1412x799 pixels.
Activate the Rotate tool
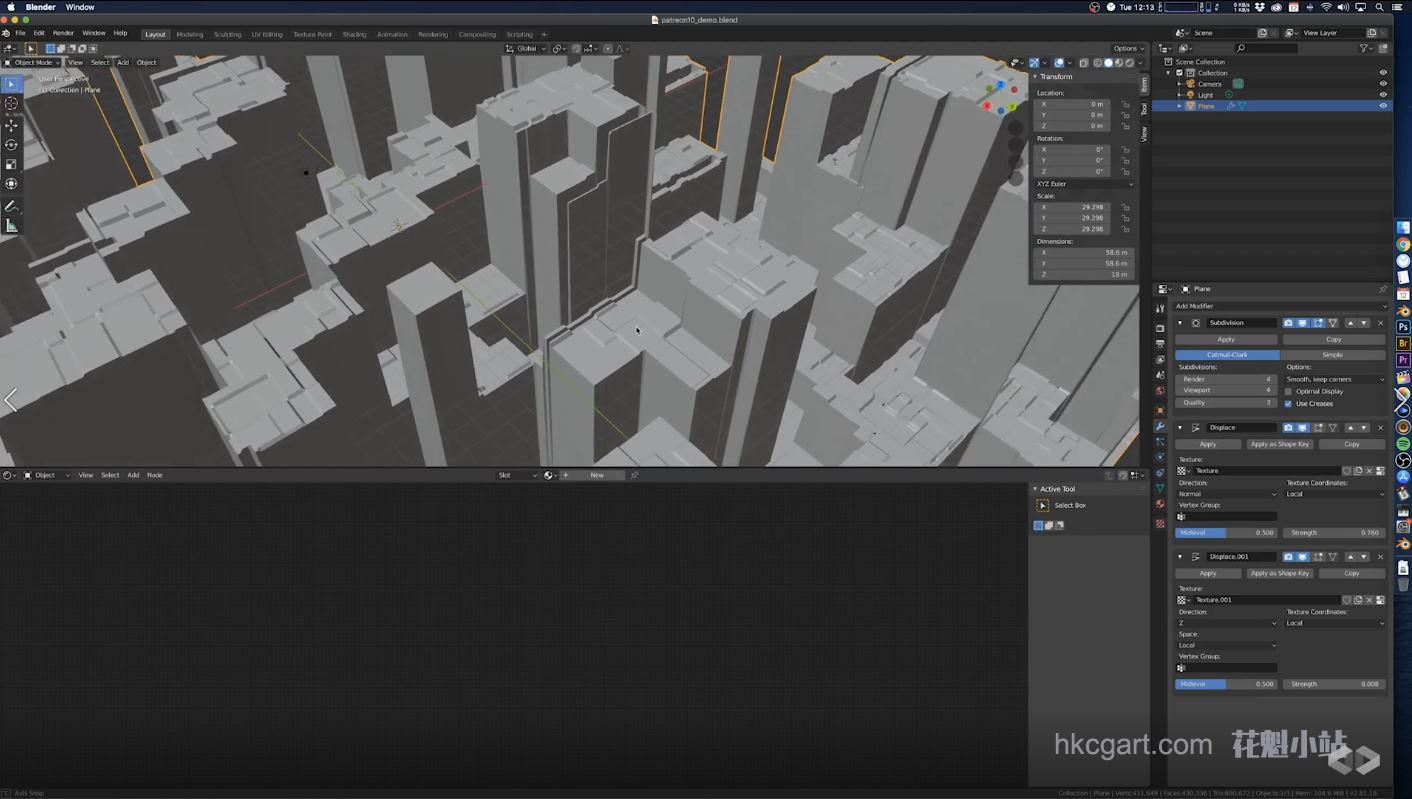point(12,145)
